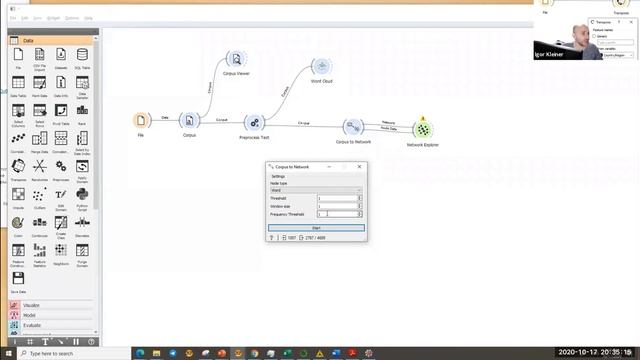Add the Feature Constructor widget
Image resolution: width=640 pixels, height=360 pixels.
[18, 255]
